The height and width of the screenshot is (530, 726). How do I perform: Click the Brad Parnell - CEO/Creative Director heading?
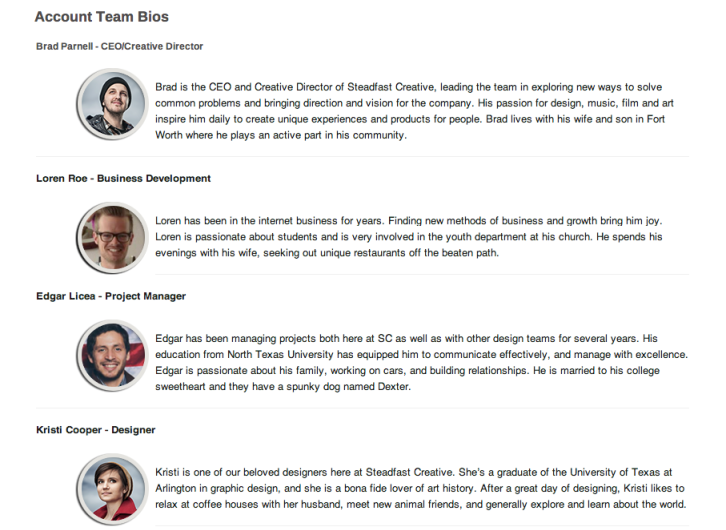[x=120, y=46]
